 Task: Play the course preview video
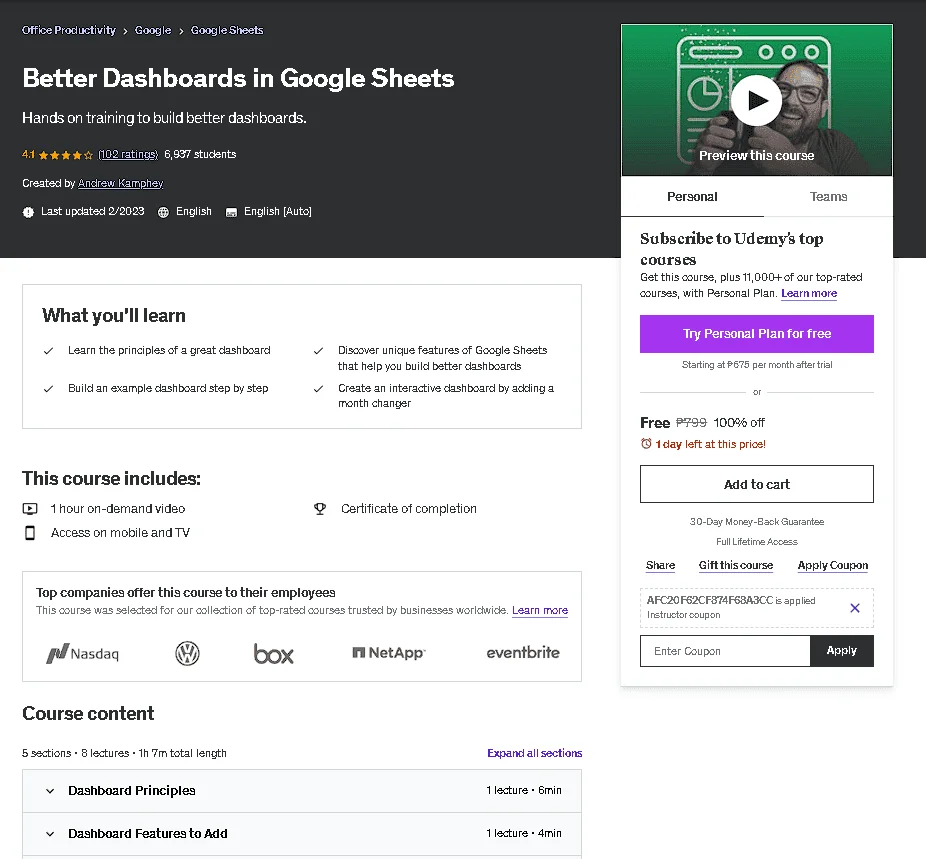coord(756,100)
